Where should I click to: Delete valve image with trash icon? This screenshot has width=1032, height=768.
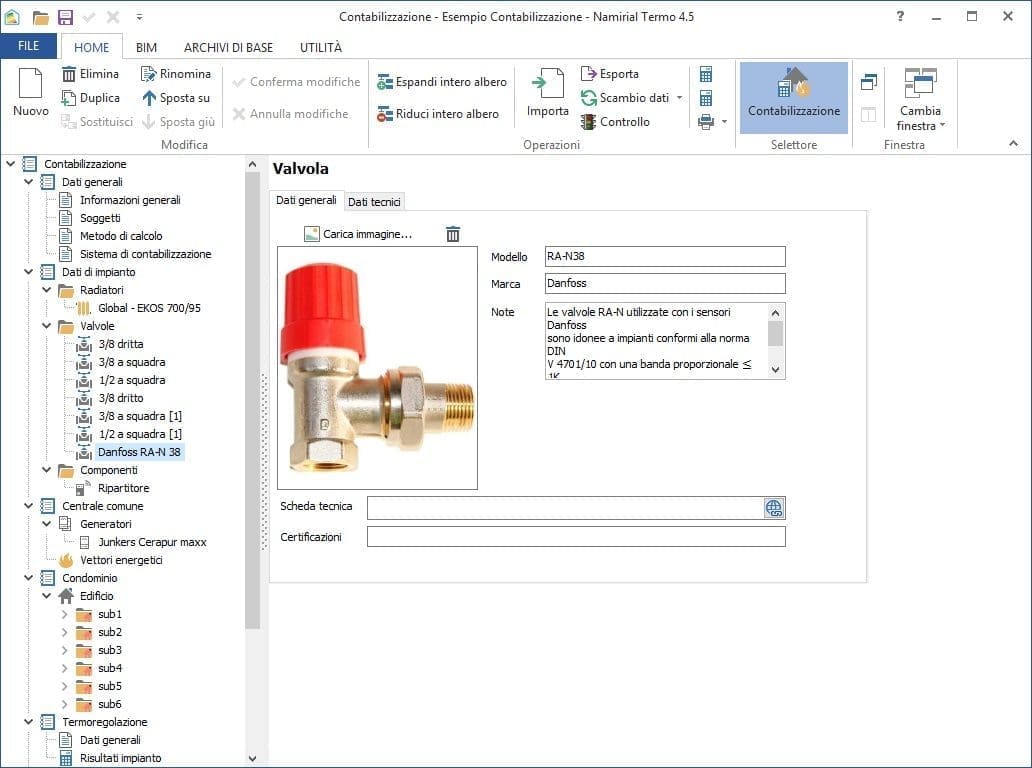coord(453,234)
